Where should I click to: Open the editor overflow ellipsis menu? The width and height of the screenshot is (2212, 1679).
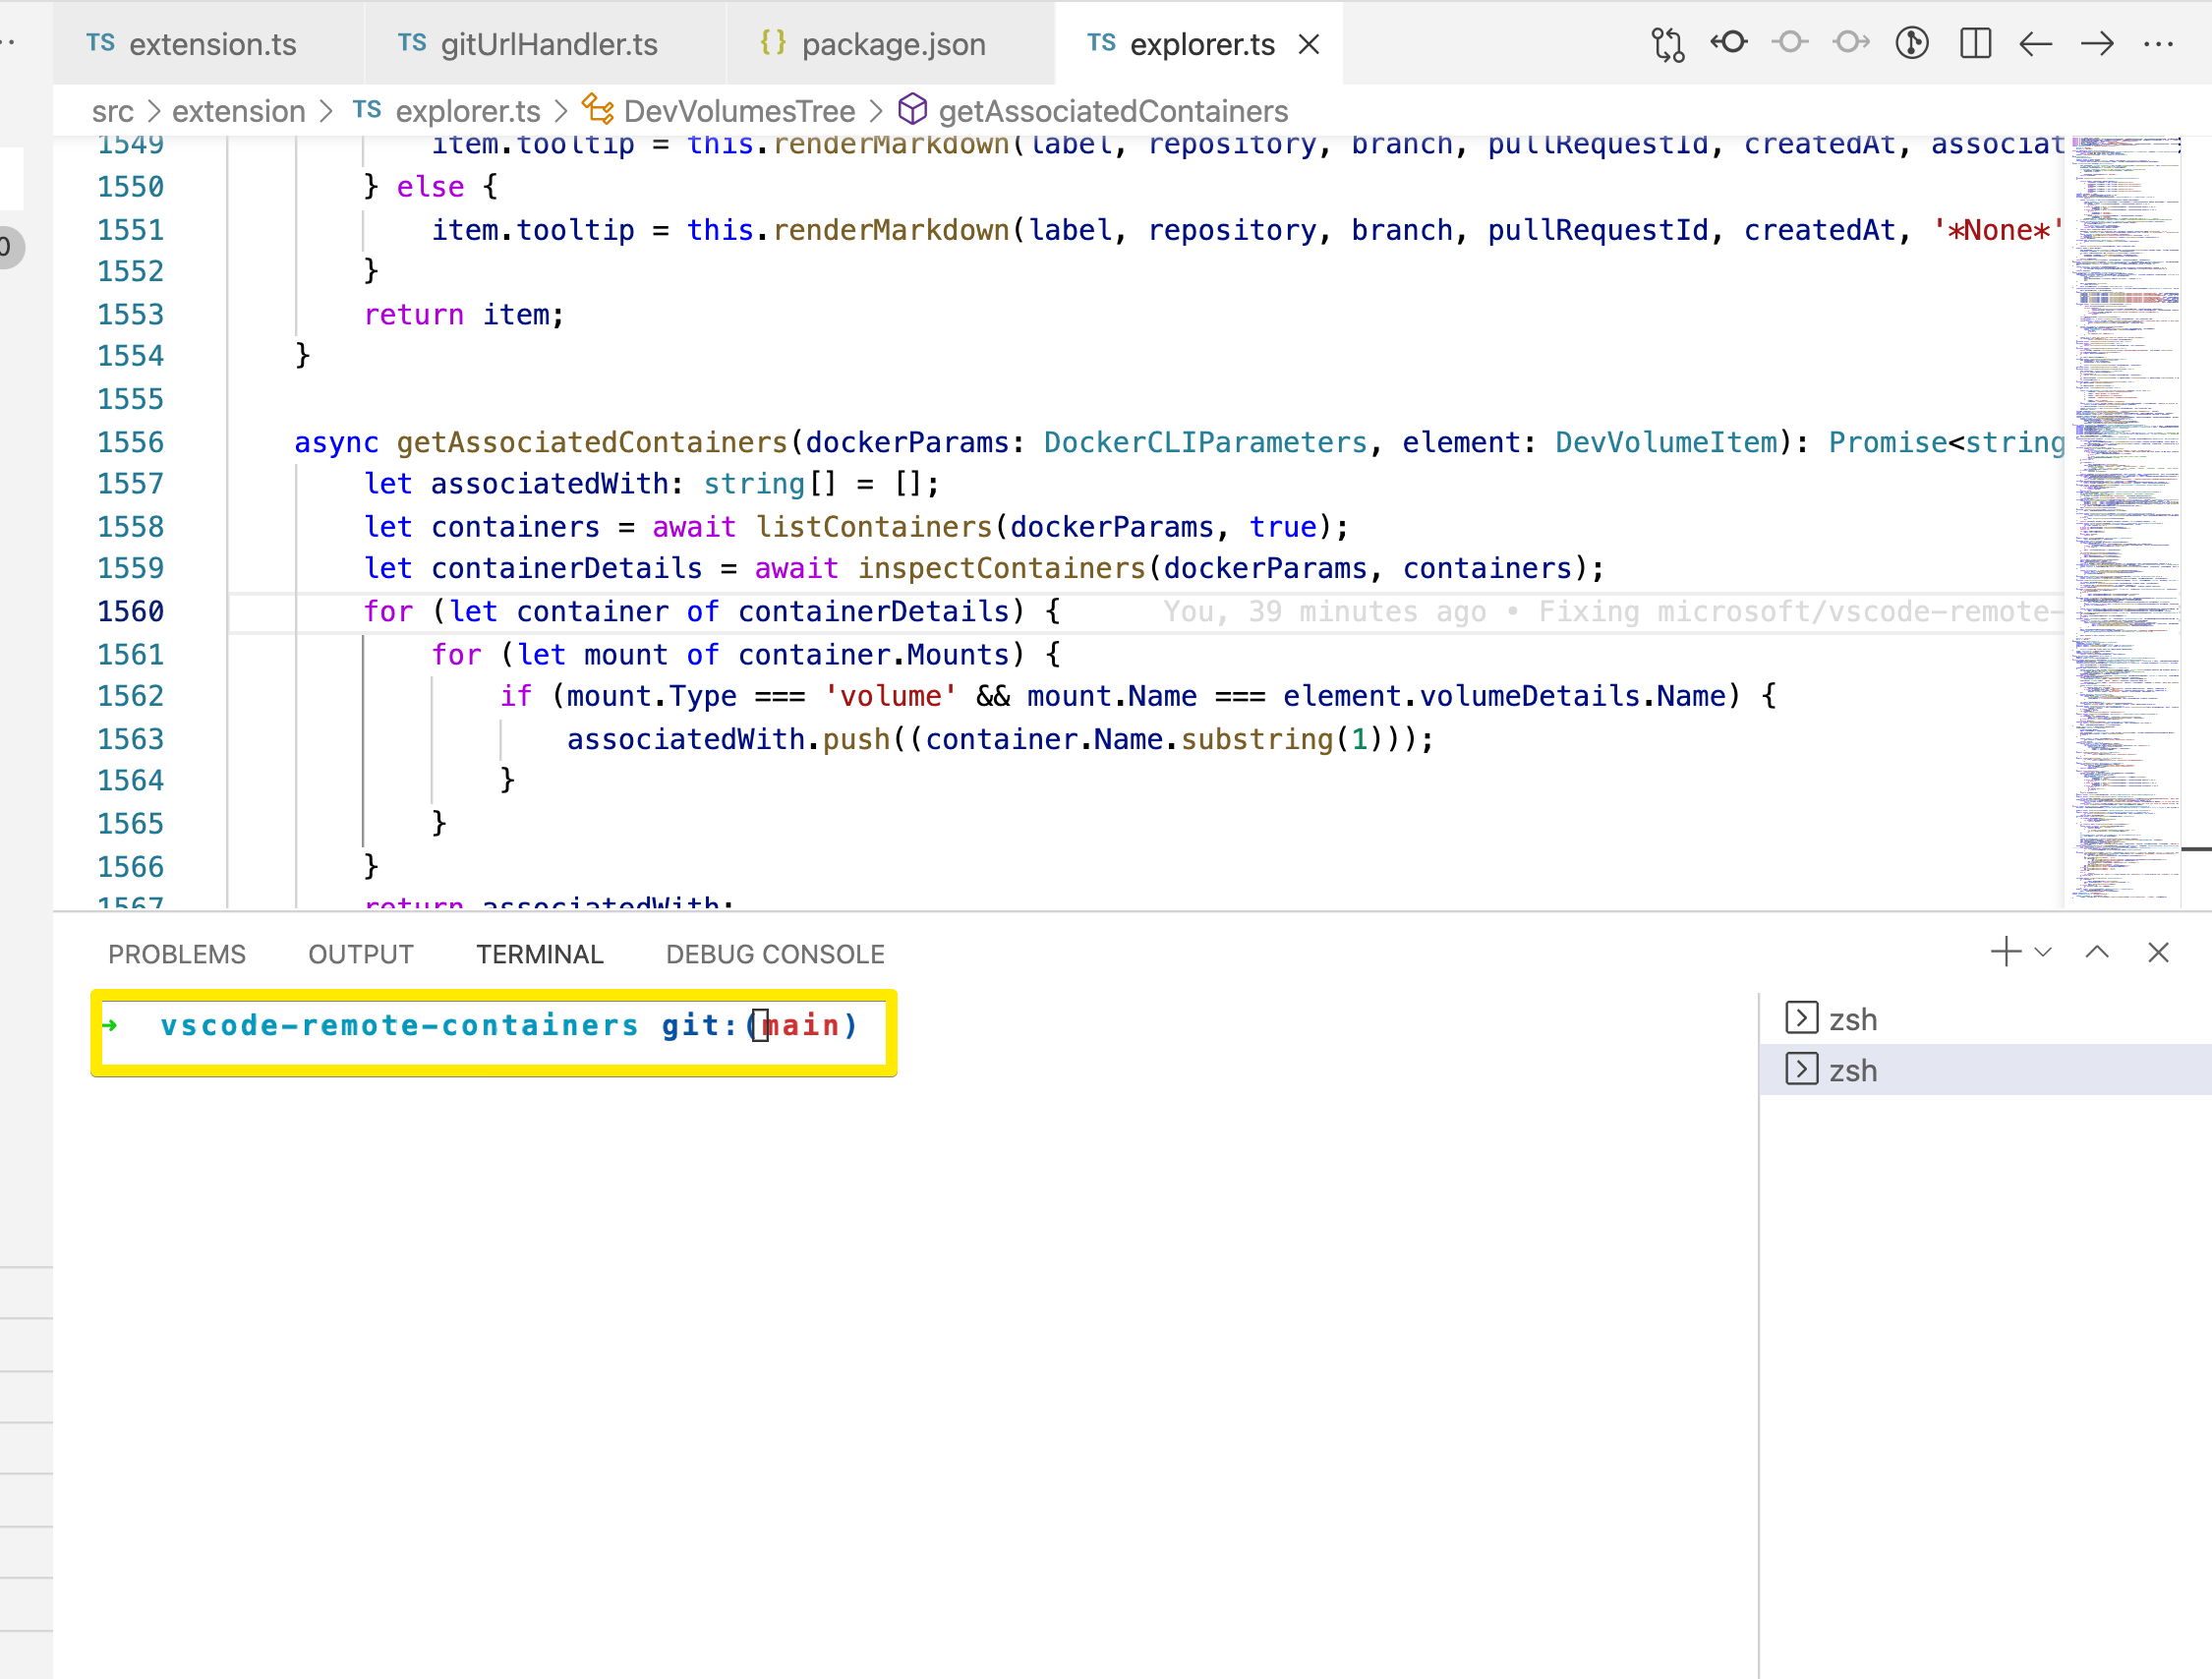pos(2160,44)
